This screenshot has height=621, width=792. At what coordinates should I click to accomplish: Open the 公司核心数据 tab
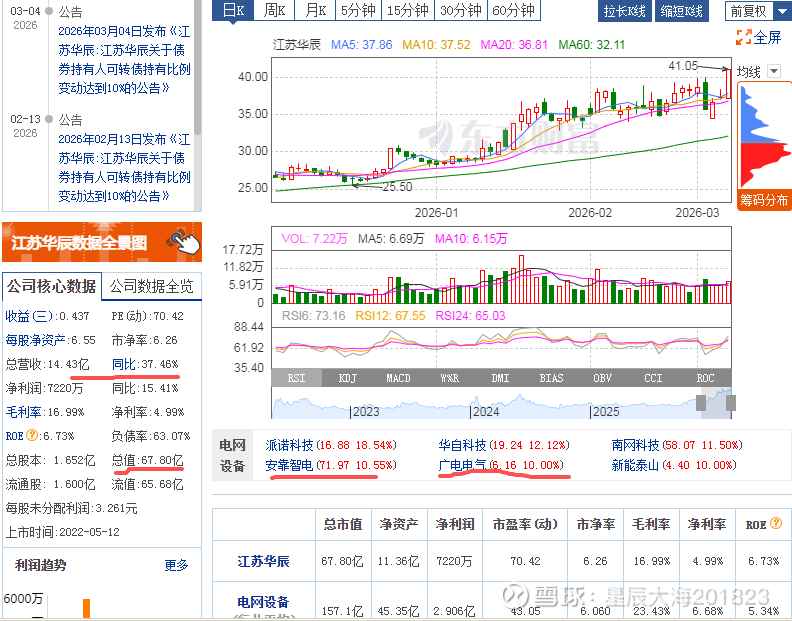tap(52, 286)
